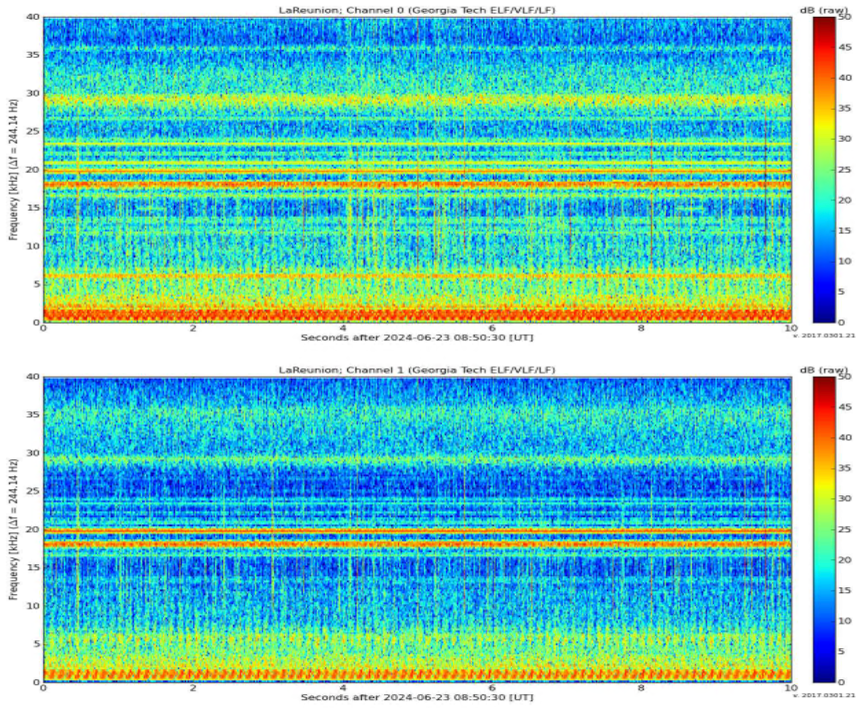Click the bottom plot's x-axis time label
Screen dimensions: 856x708
(416, 697)
